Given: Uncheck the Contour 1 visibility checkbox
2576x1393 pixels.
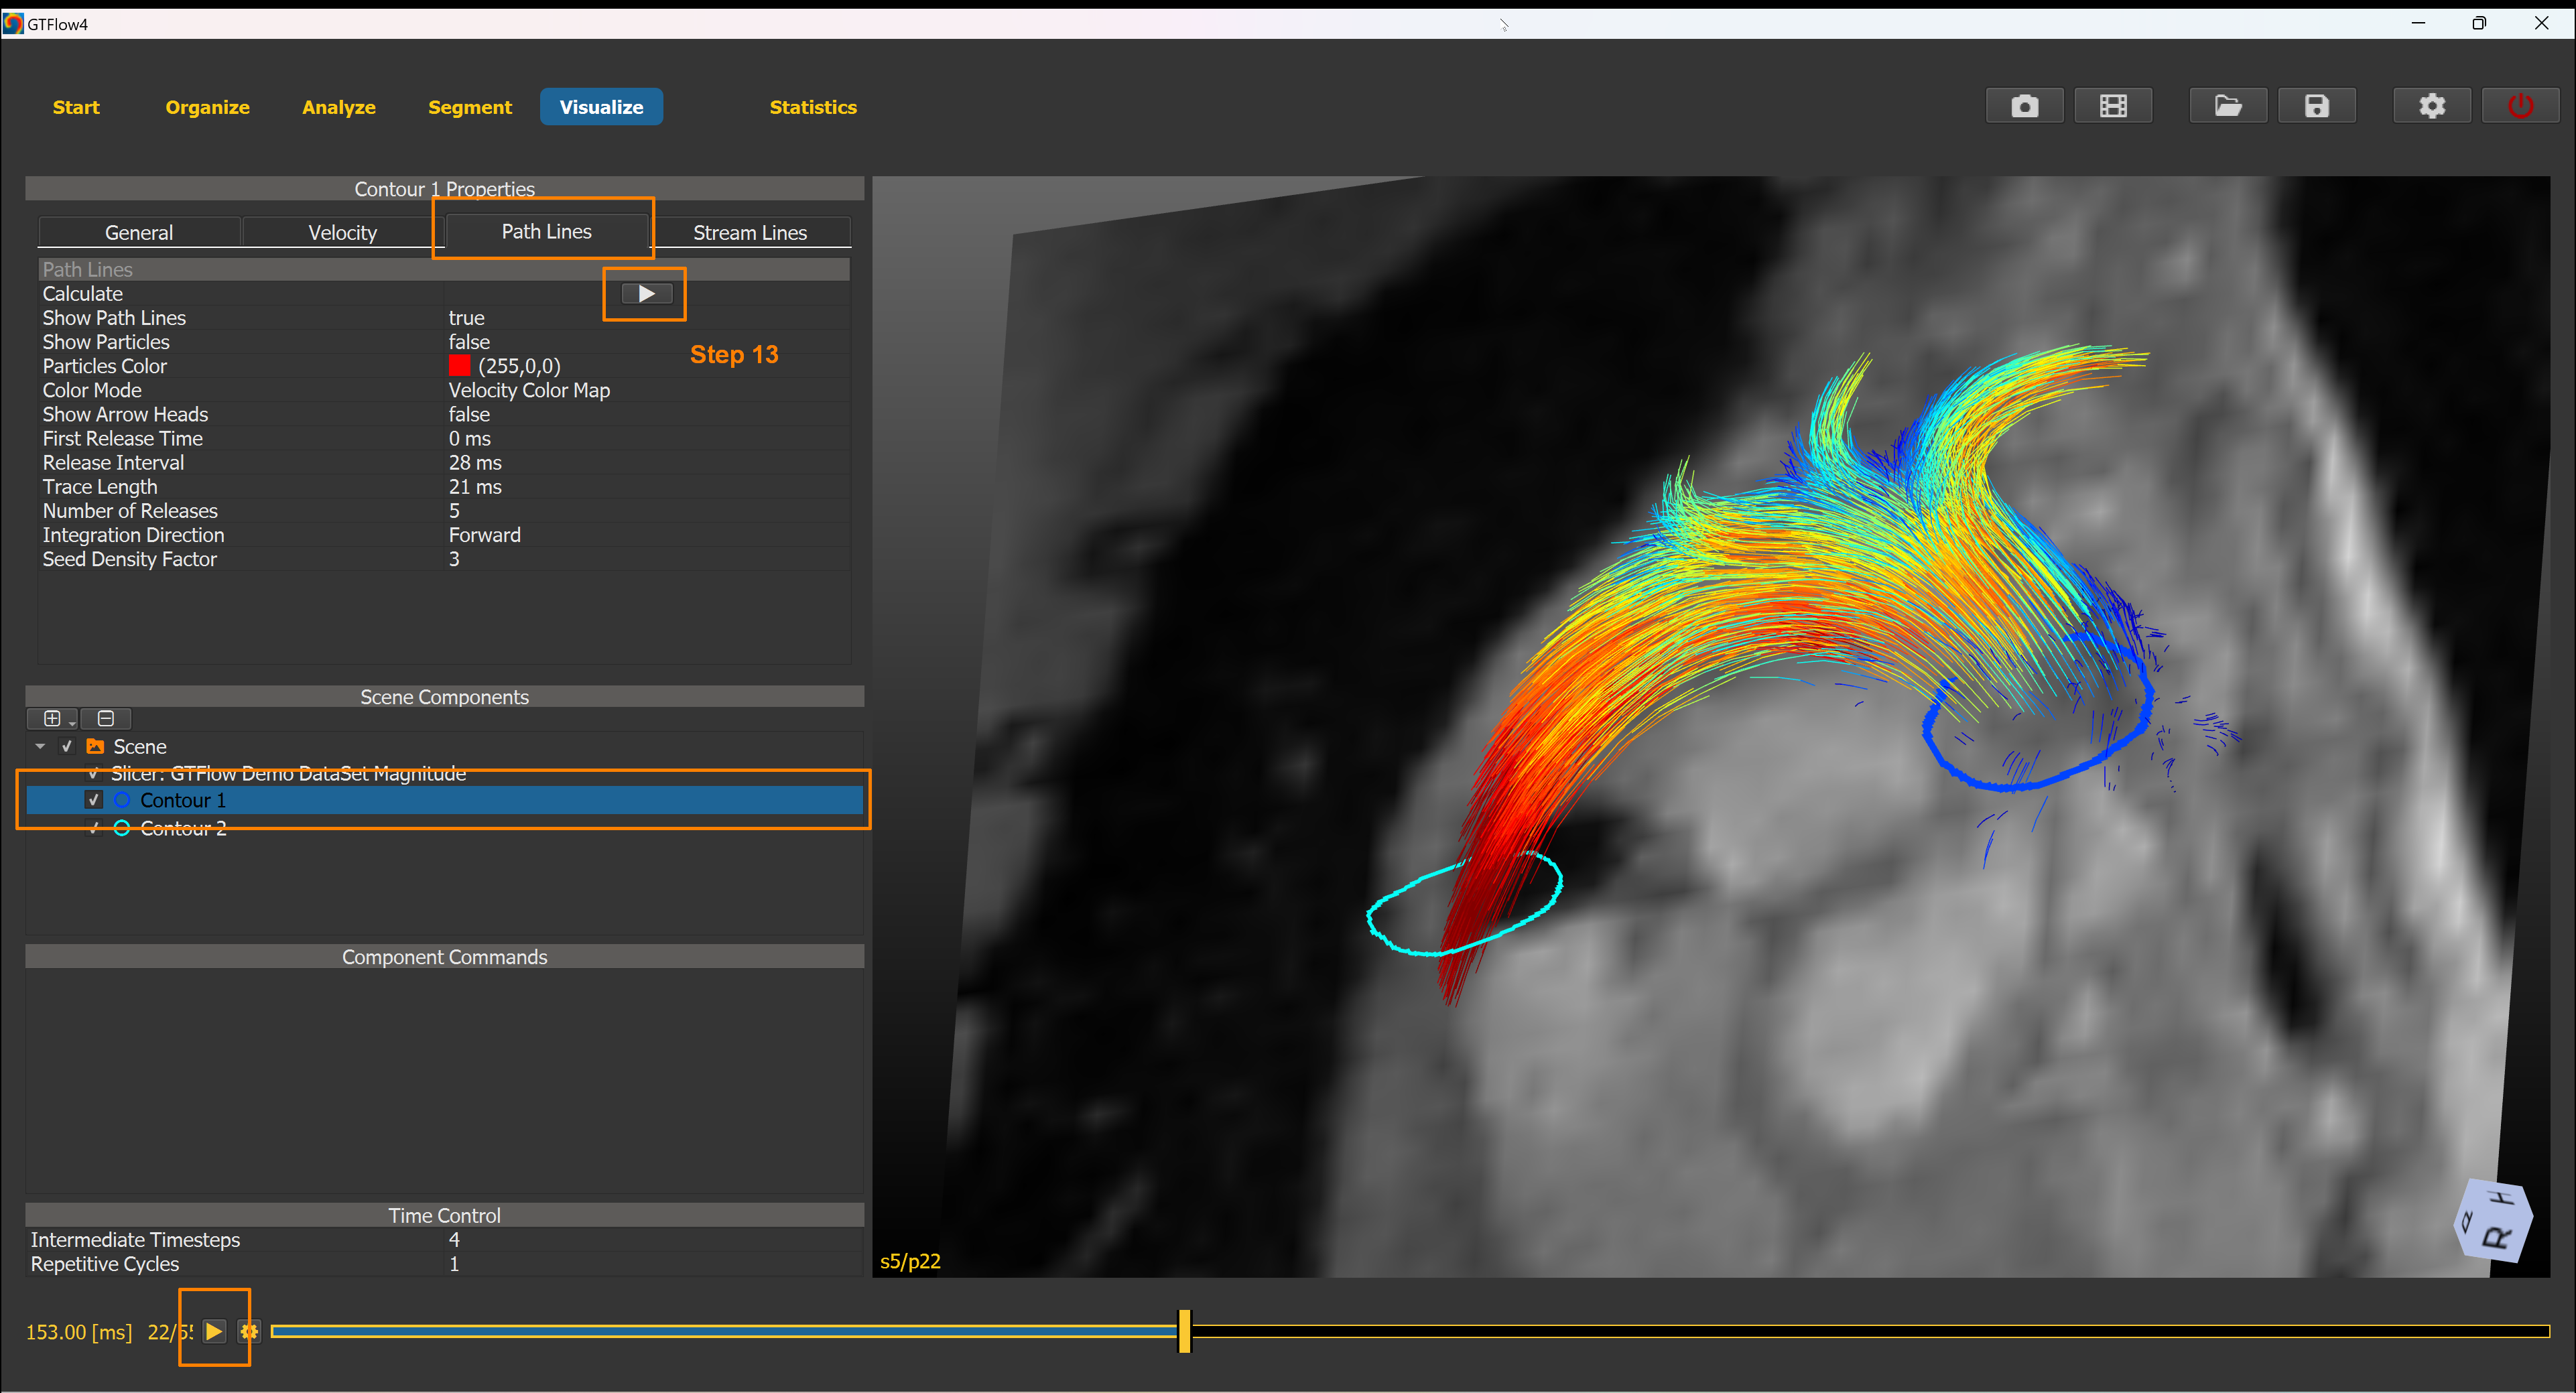Looking at the screenshot, I should [94, 800].
